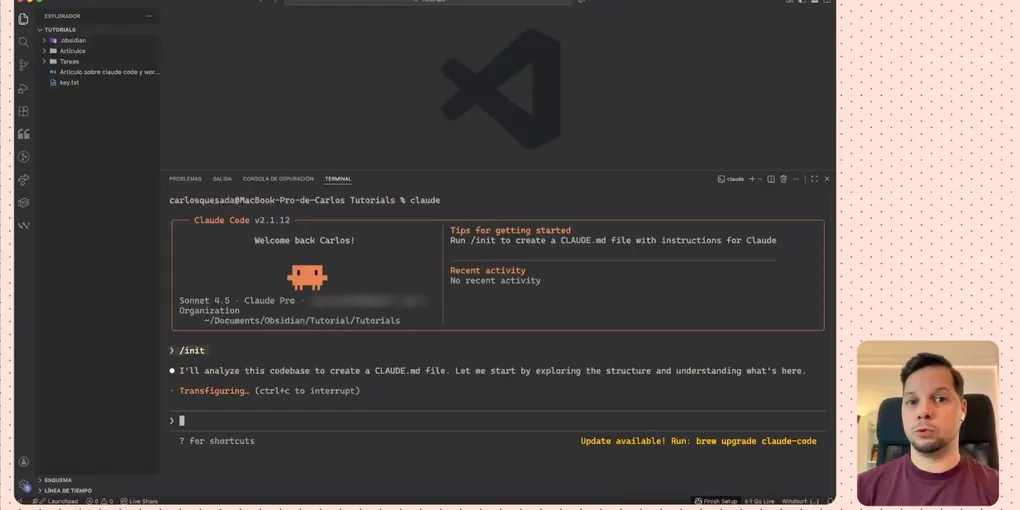Switch to the SALIDA tab
1020x510 pixels.
222,179
